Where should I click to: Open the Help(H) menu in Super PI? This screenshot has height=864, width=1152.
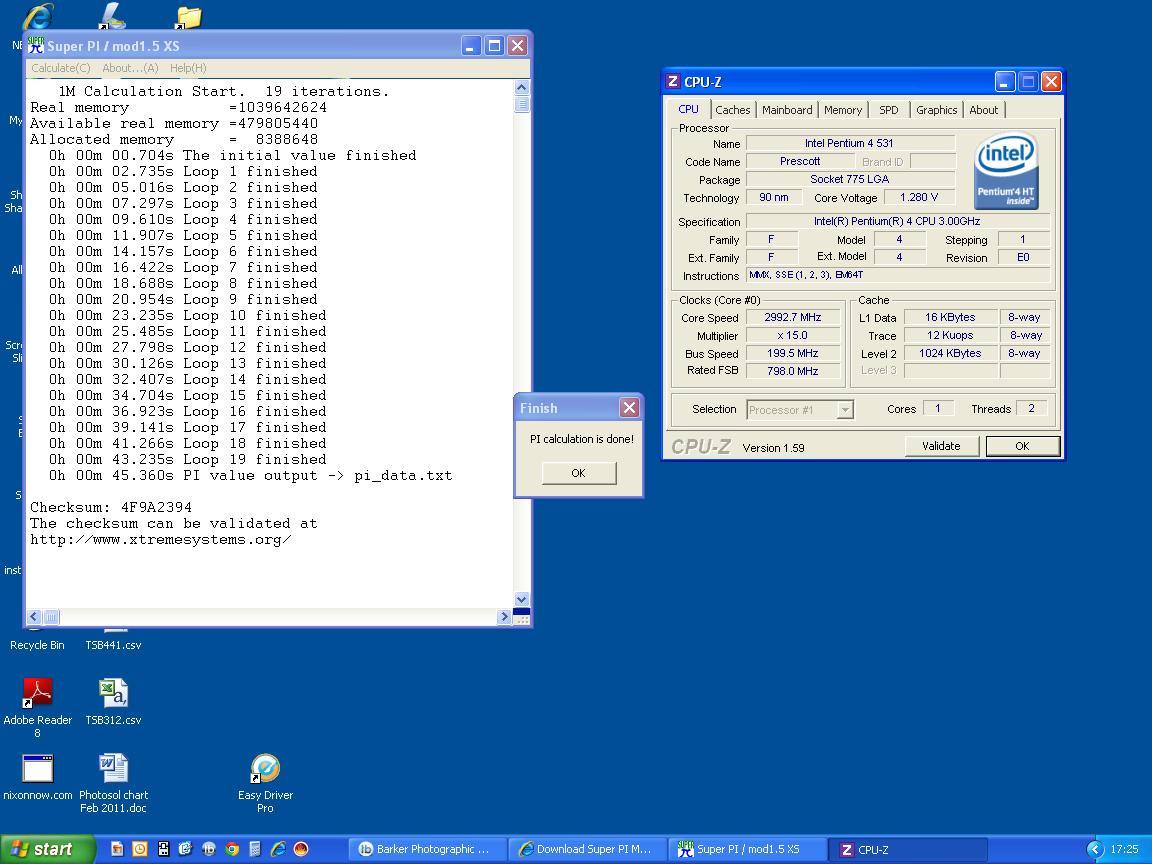pyautogui.click(x=188, y=68)
